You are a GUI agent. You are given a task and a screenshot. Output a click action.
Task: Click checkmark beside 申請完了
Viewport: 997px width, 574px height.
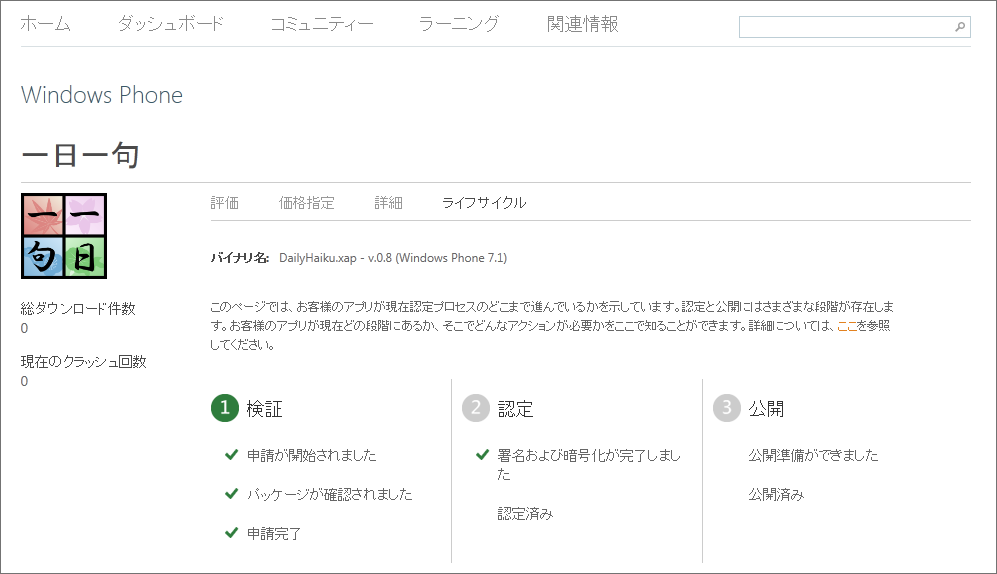click(x=231, y=533)
